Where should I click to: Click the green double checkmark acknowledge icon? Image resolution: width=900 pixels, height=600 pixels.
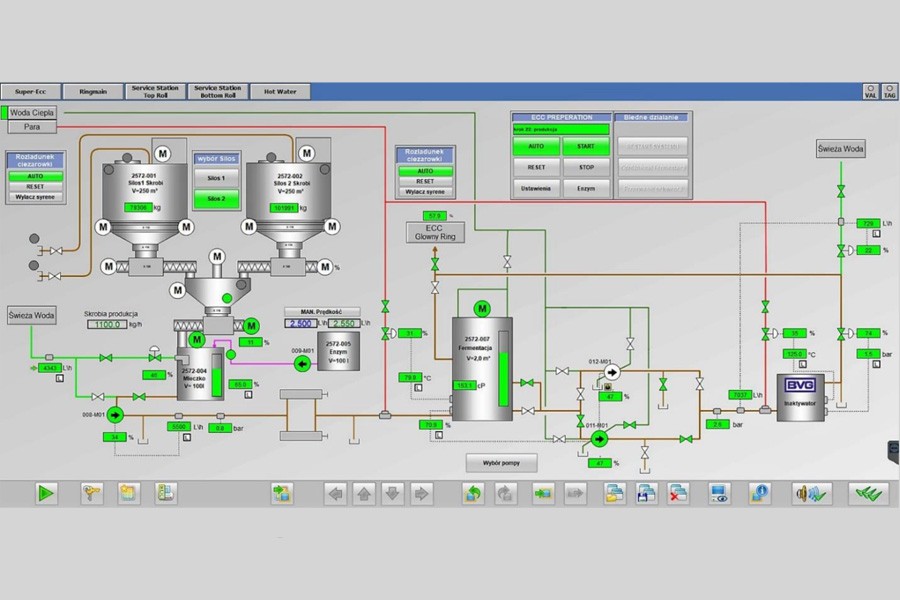click(x=868, y=492)
